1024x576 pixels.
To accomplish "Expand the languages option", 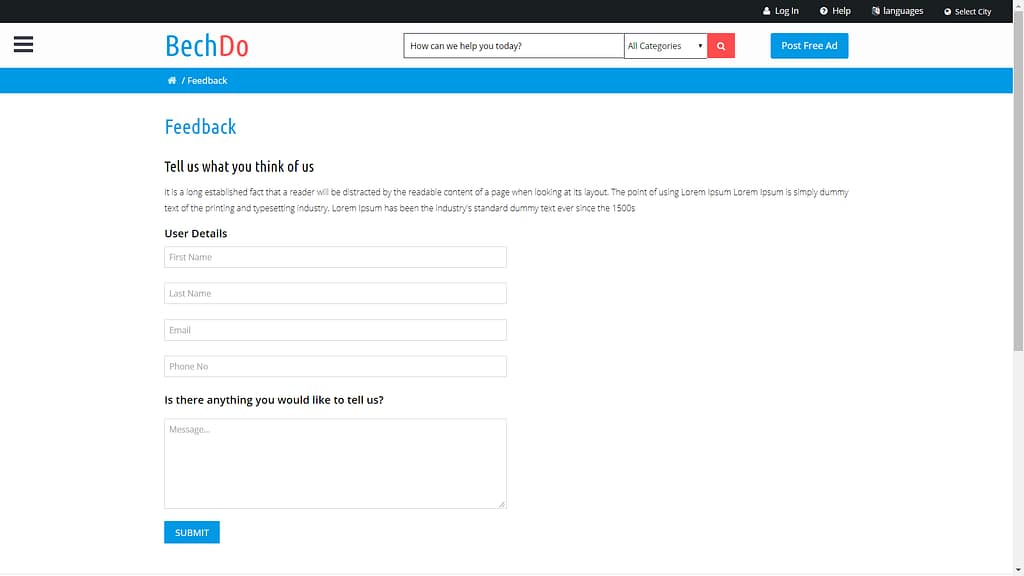I will pos(898,11).
